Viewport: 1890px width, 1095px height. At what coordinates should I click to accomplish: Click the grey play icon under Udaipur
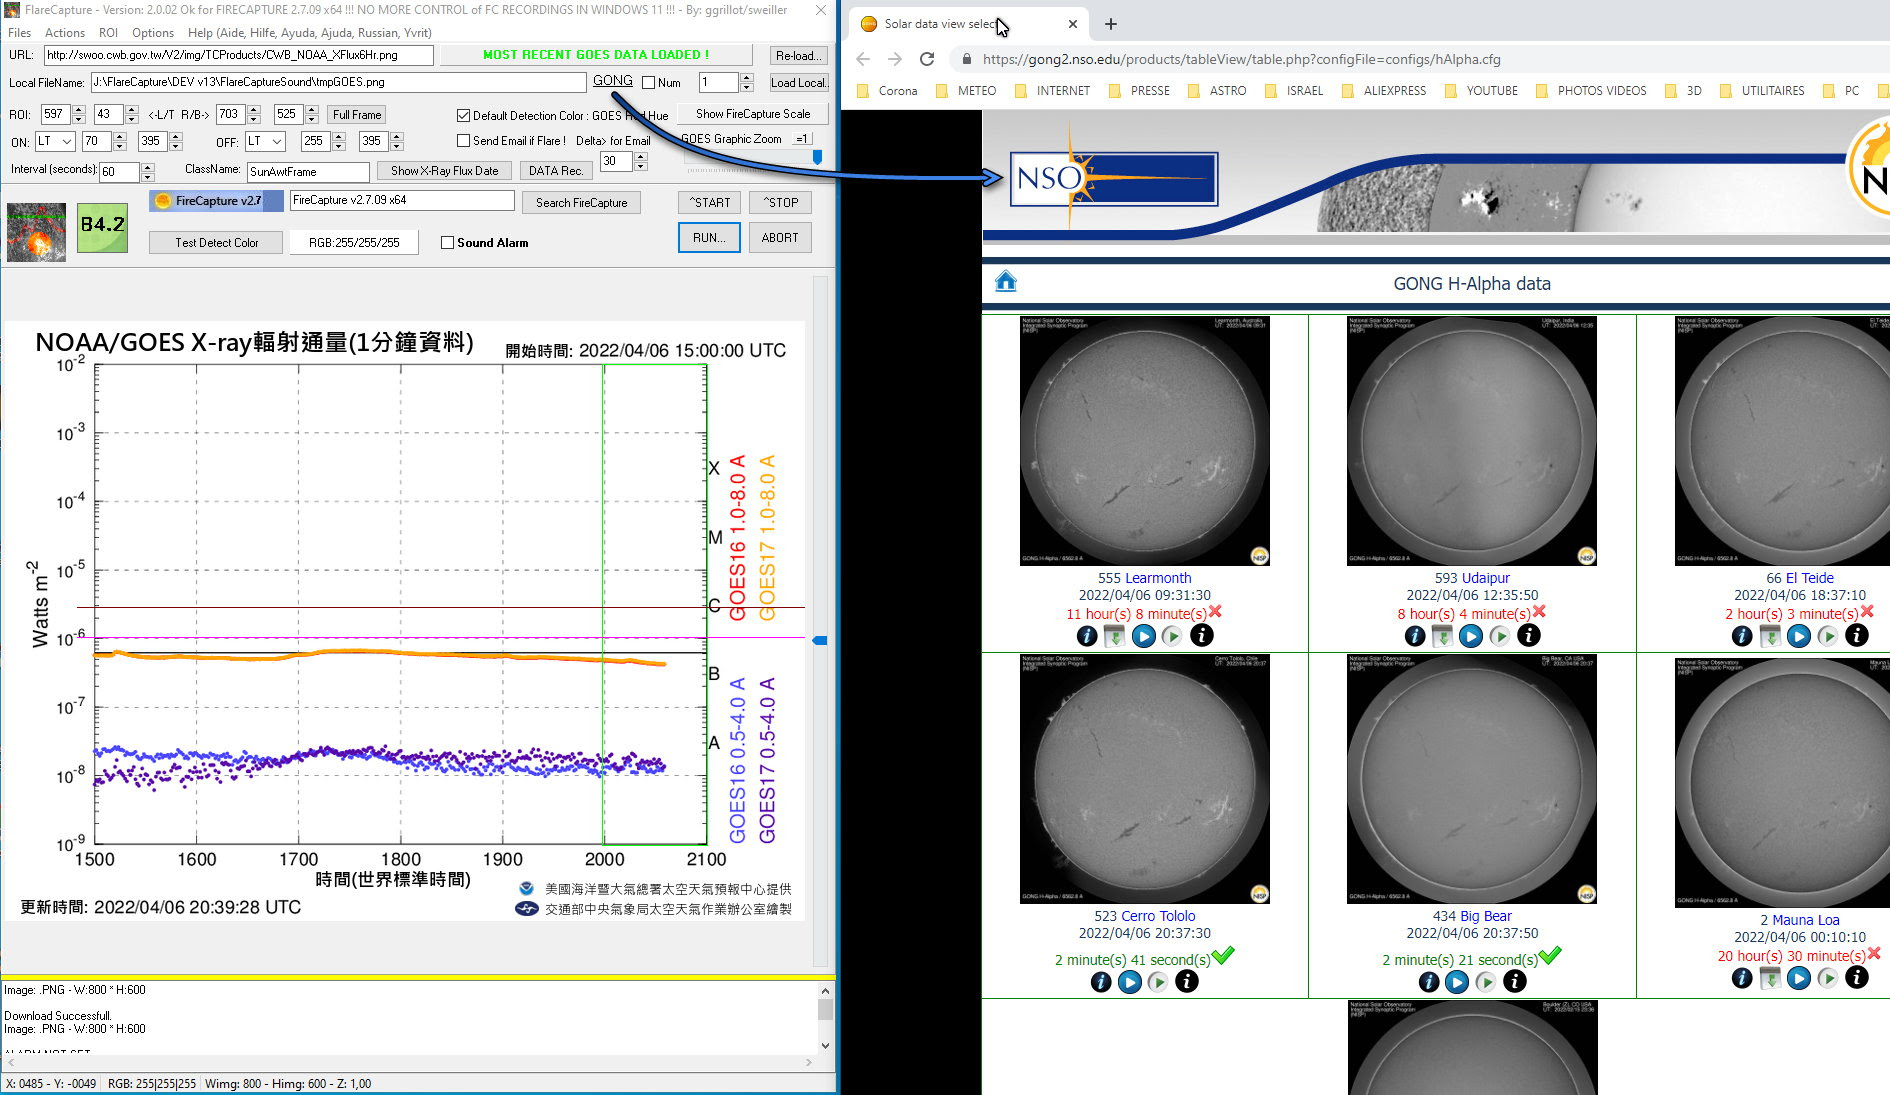pyautogui.click(x=1500, y=636)
